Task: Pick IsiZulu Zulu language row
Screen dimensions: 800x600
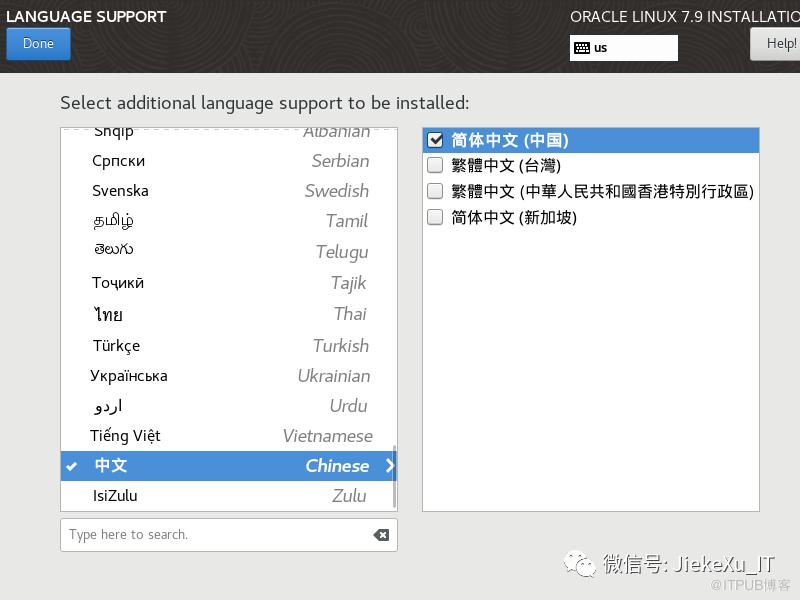Action: [229, 495]
